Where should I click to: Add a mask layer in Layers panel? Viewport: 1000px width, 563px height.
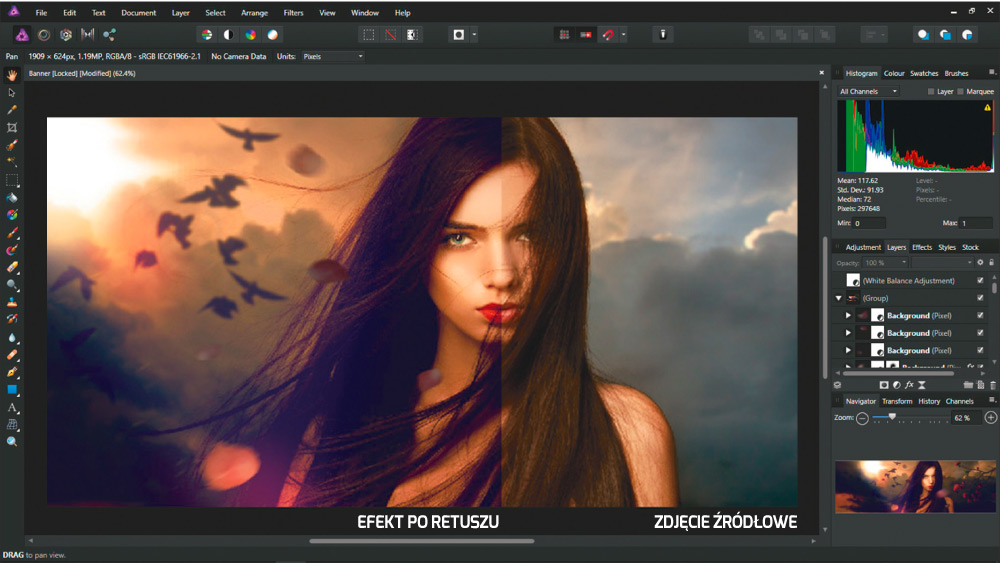pos(884,385)
